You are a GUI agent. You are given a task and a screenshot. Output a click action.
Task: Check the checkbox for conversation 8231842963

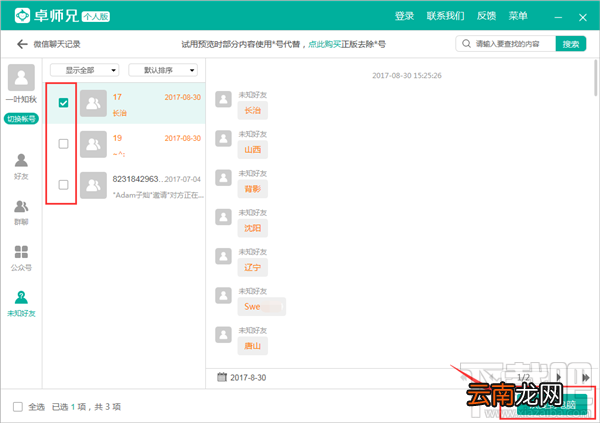[x=64, y=185]
